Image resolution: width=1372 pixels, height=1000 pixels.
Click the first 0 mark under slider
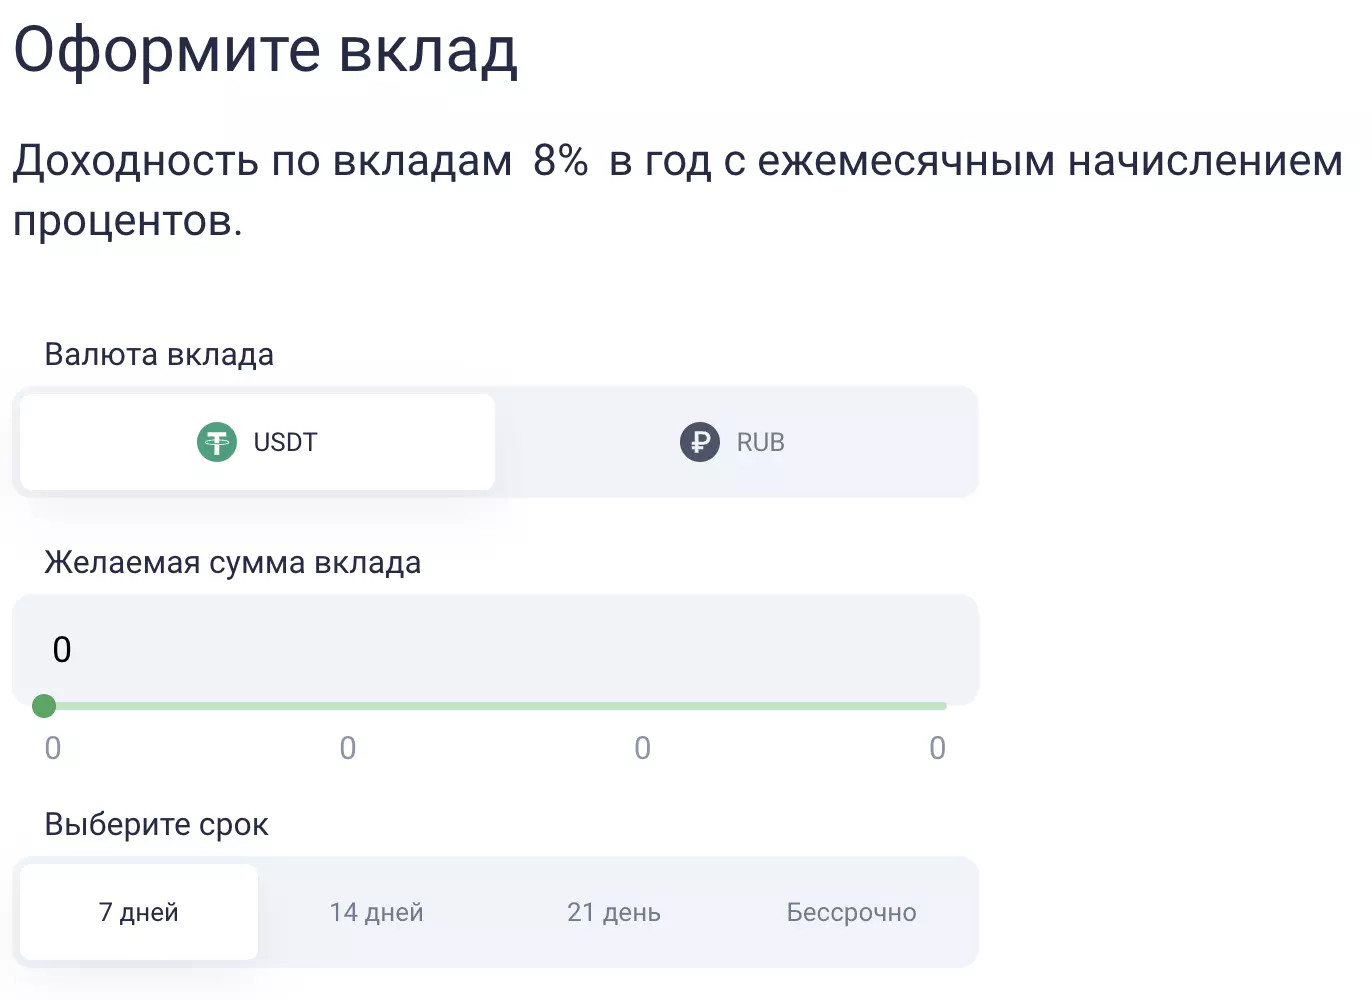tap(53, 748)
